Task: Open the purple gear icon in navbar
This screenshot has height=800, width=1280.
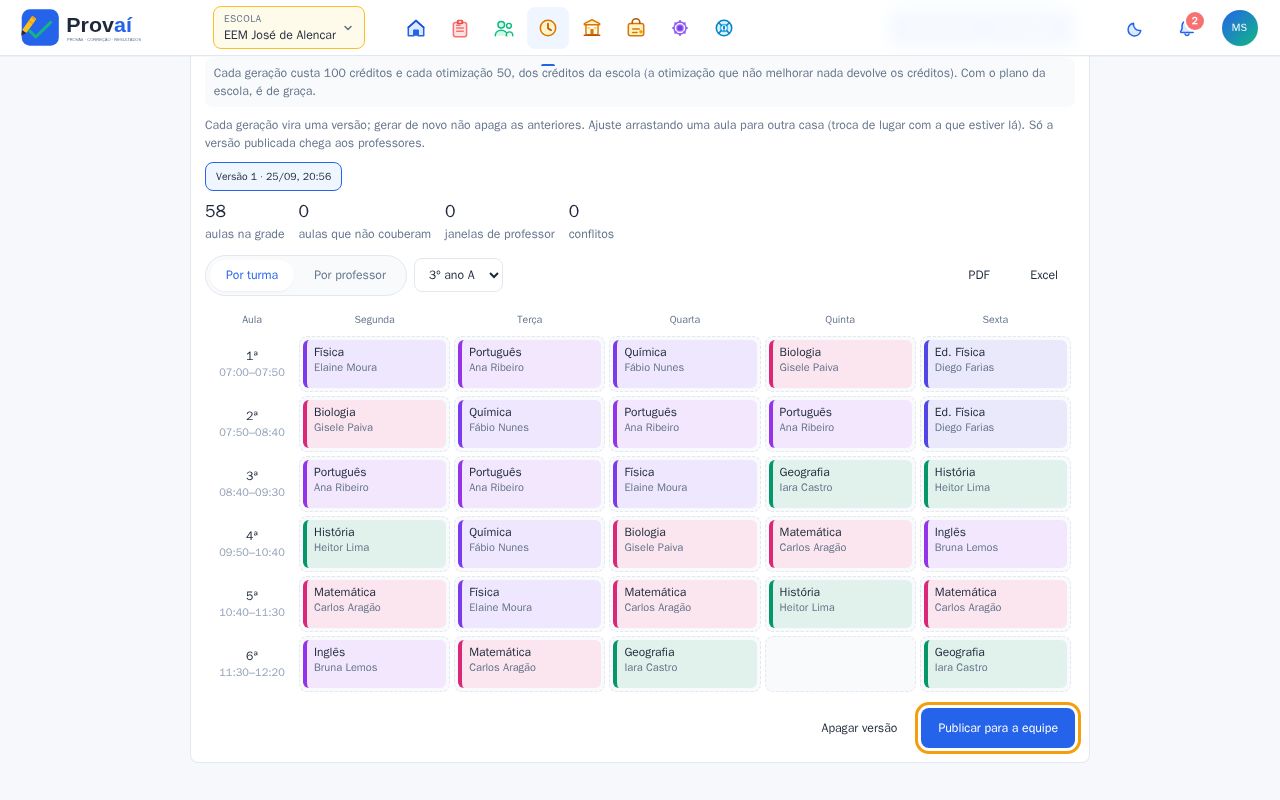Action: 680,28
